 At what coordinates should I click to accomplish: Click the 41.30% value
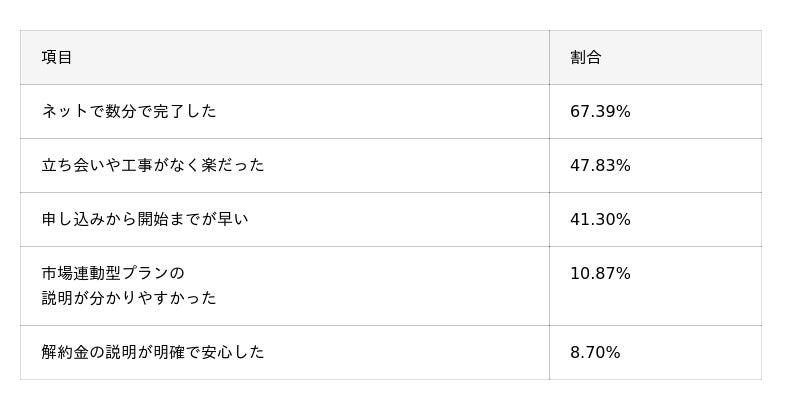tap(600, 219)
